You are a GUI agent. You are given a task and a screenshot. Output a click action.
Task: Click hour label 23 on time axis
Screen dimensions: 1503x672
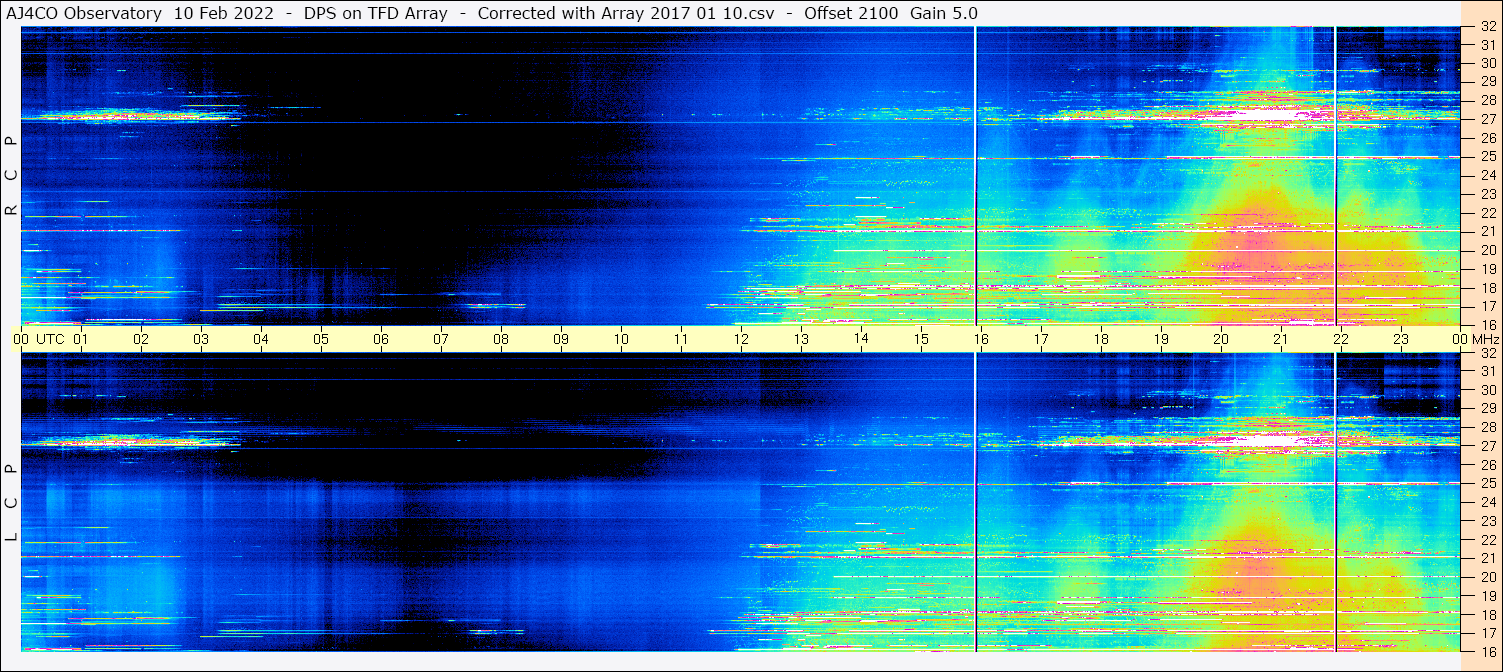point(1401,339)
